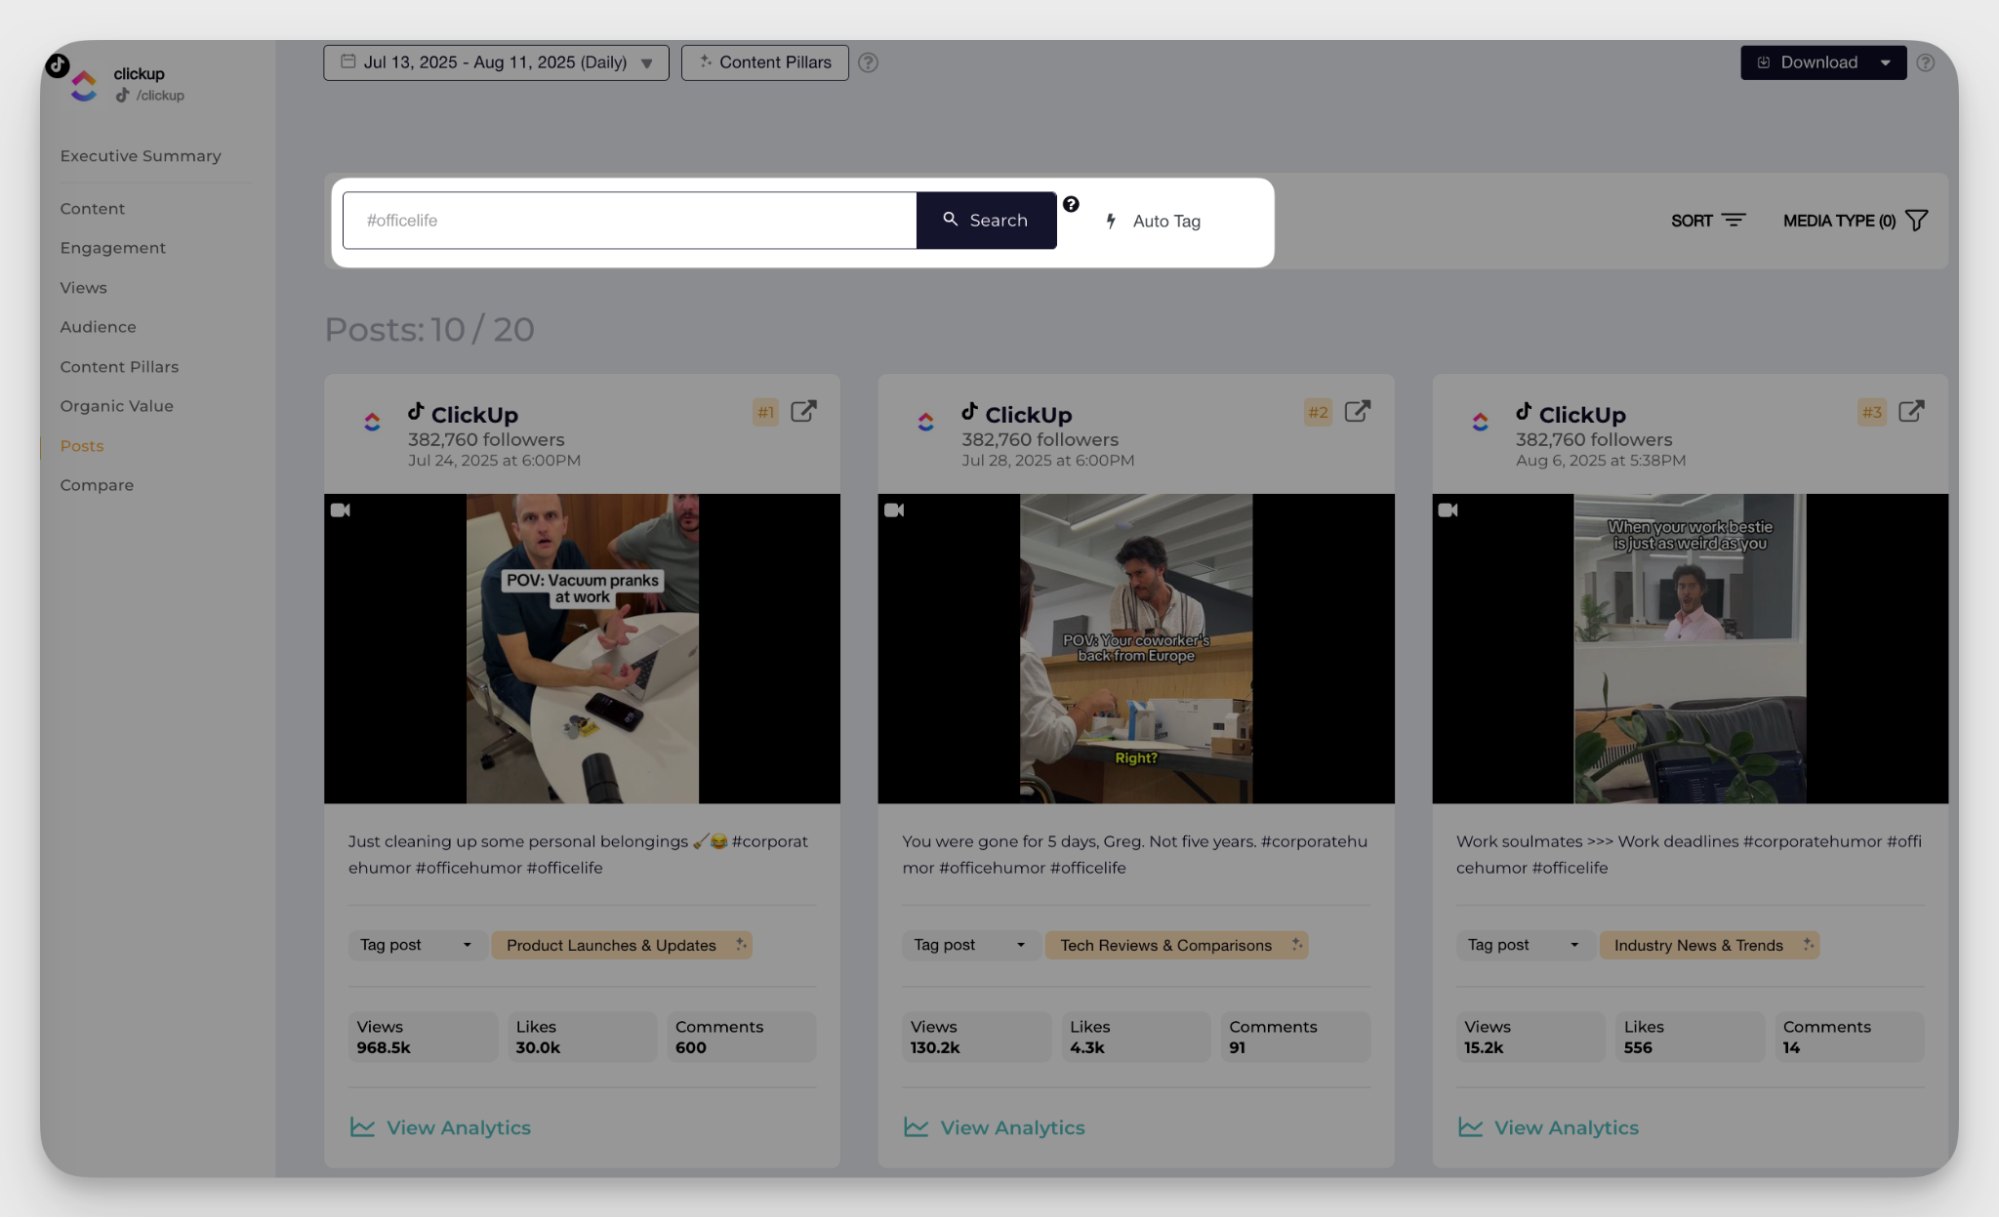
Task: Open the MEDIA TYPE filter funnel
Action: (x=1916, y=221)
